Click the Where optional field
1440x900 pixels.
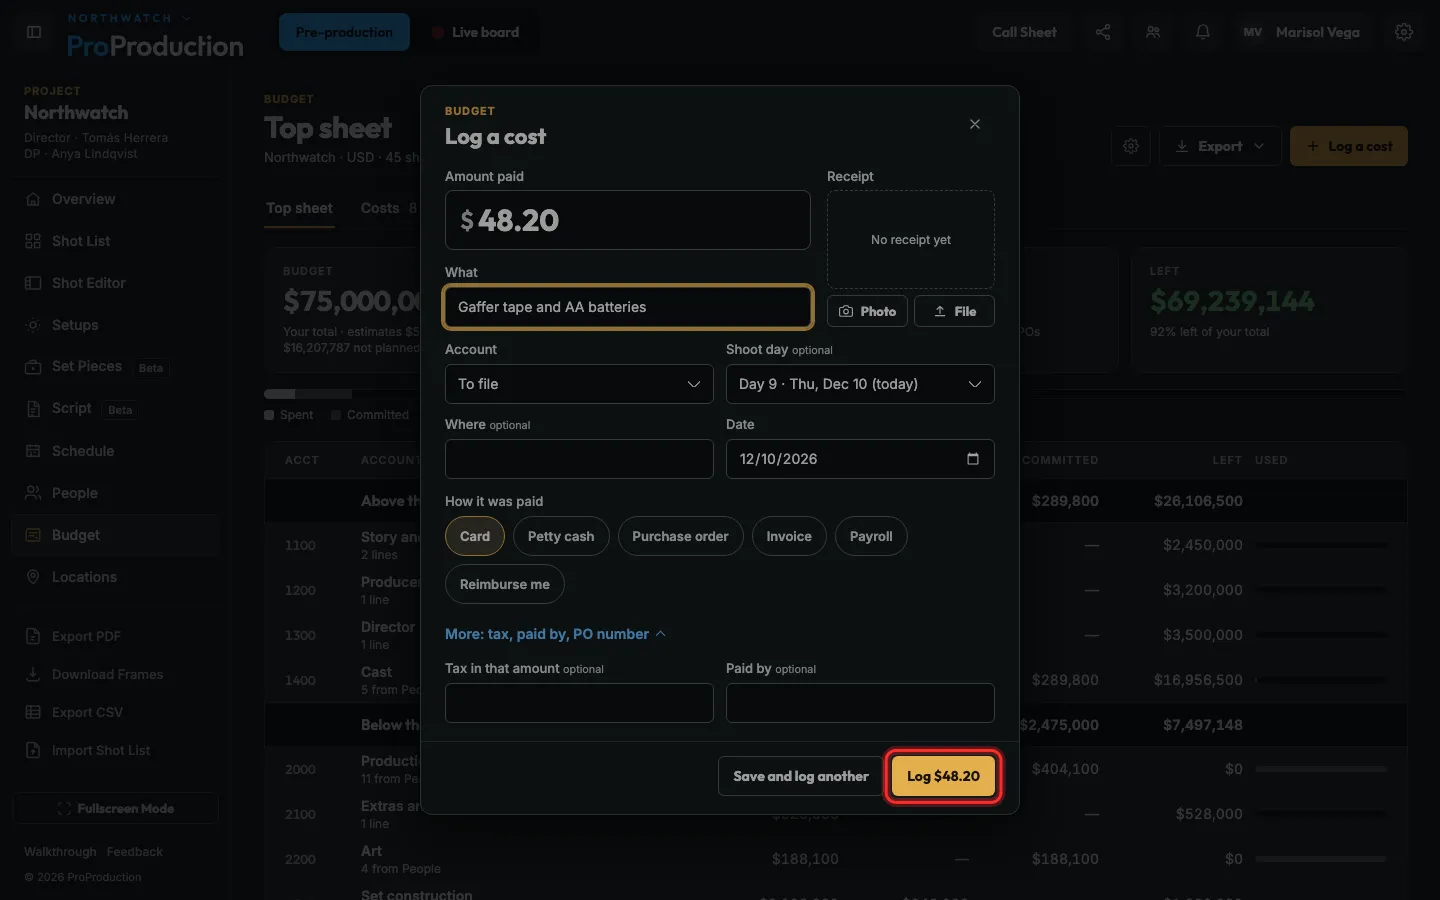(x=579, y=459)
